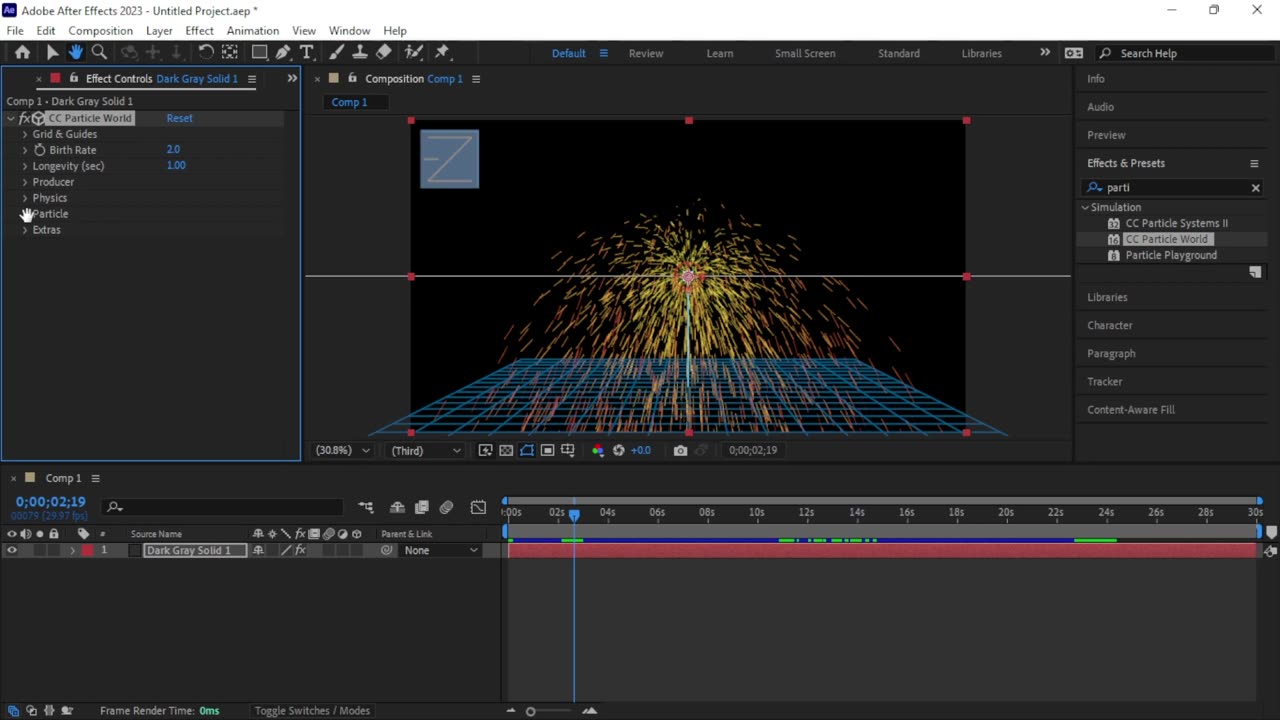Toggle the Composition panel lock
This screenshot has height=720, width=1280.
(353, 78)
